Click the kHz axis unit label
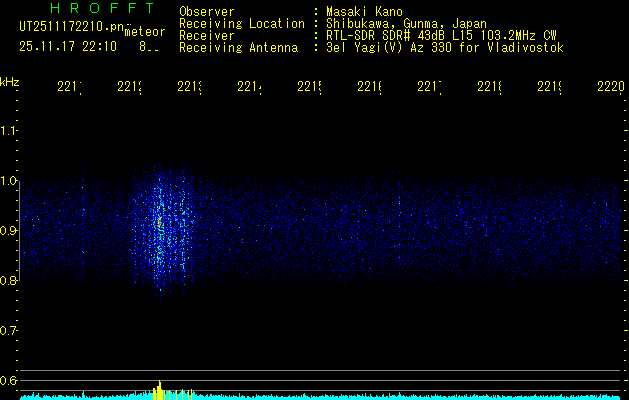The width and height of the screenshot is (629, 400). coord(10,83)
